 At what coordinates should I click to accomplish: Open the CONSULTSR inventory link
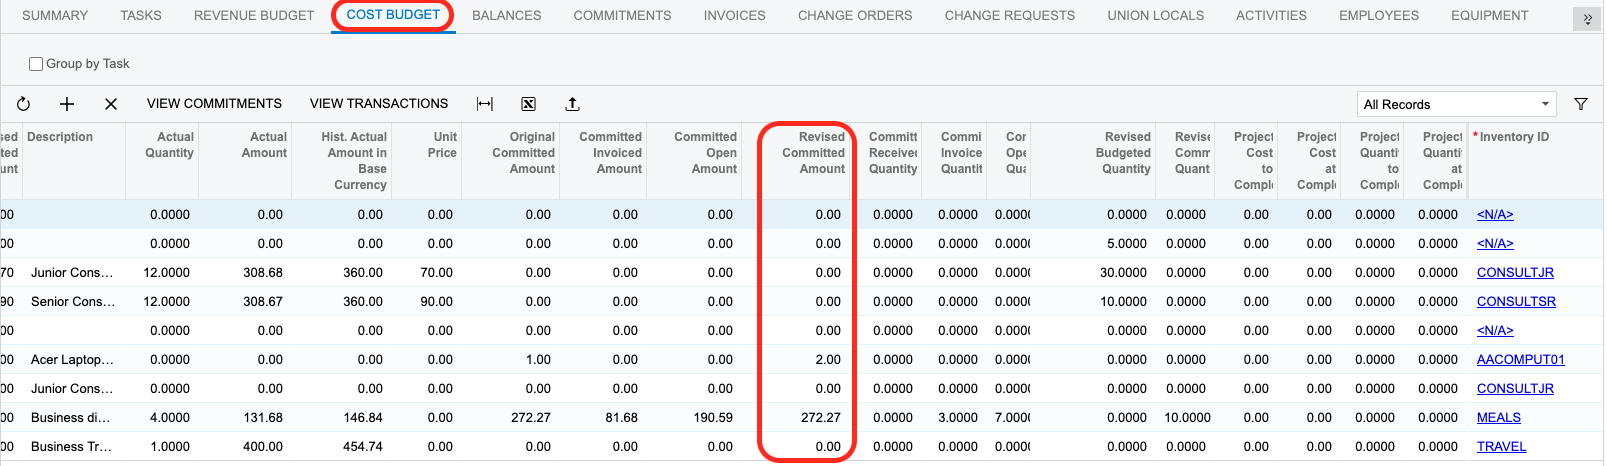pos(1516,302)
